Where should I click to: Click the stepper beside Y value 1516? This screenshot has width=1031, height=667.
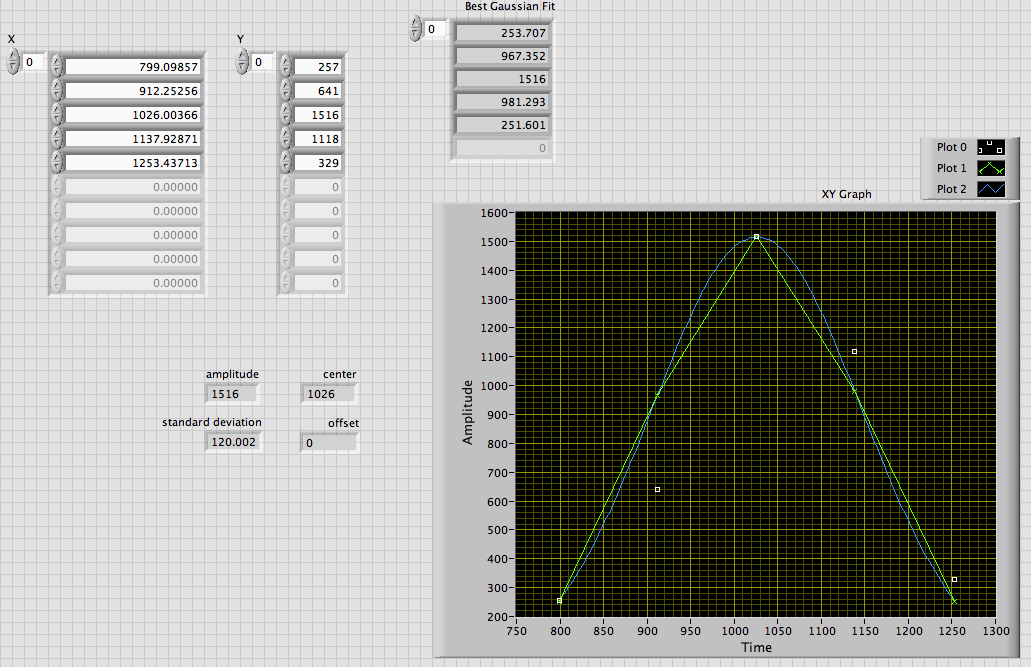285,114
